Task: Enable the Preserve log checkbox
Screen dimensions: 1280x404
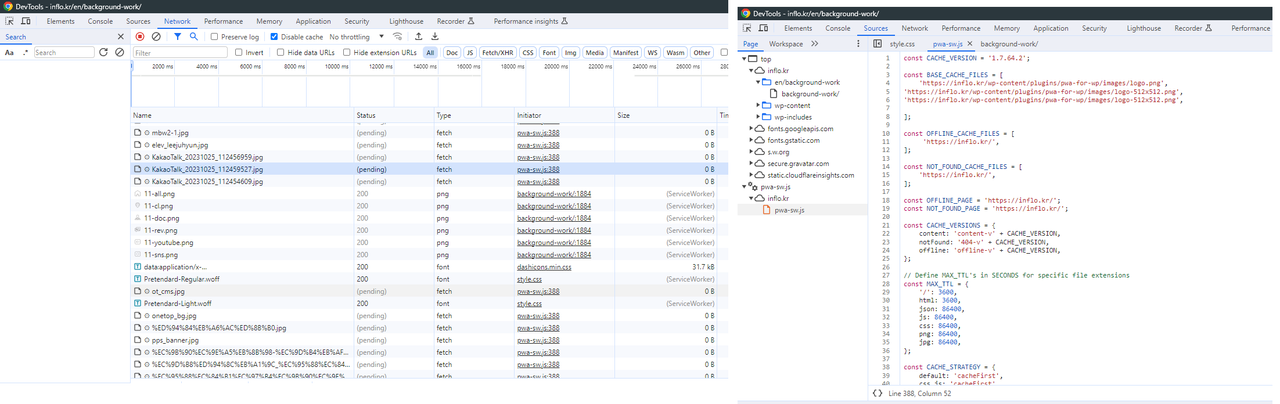Action: 215,37
